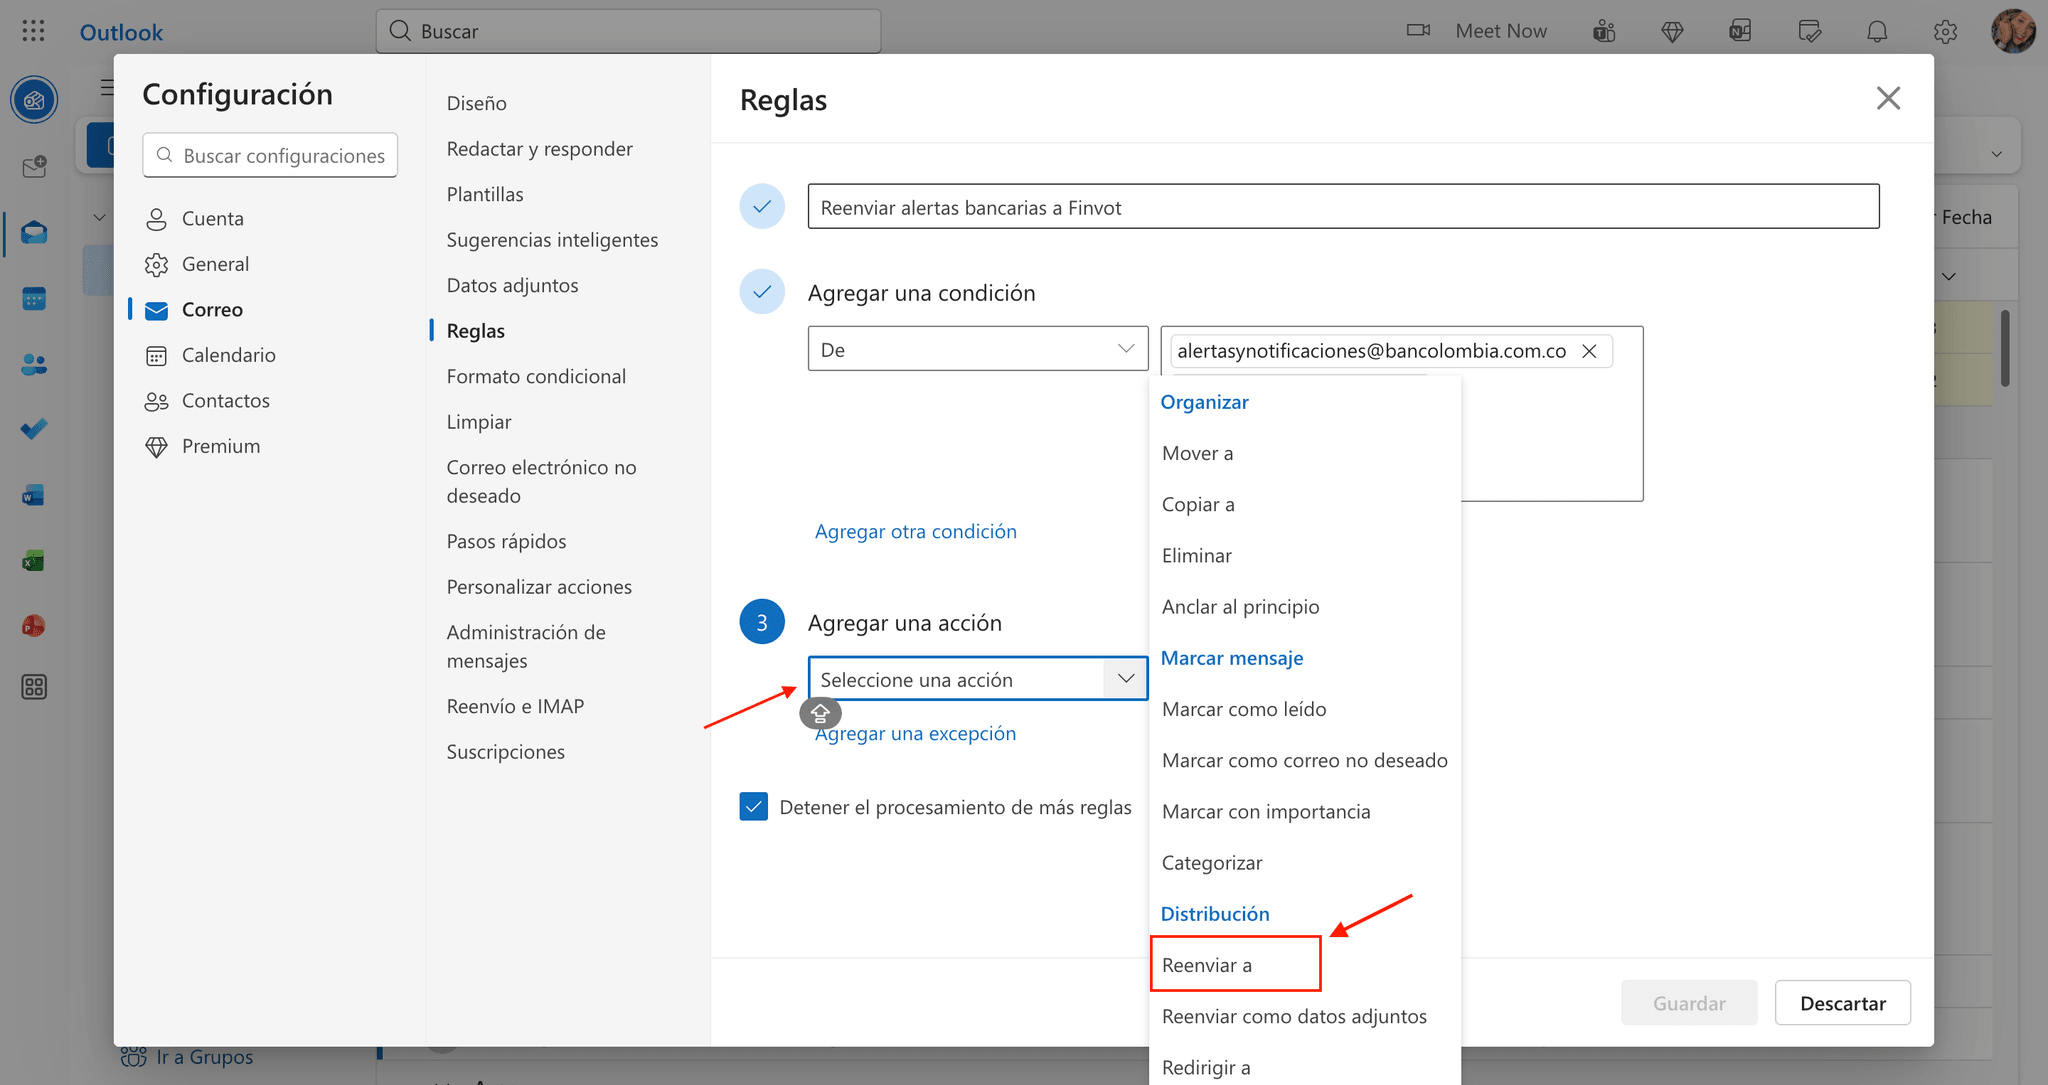Click Agregar otra condición link
Image resolution: width=2048 pixels, height=1085 pixels.
915,531
